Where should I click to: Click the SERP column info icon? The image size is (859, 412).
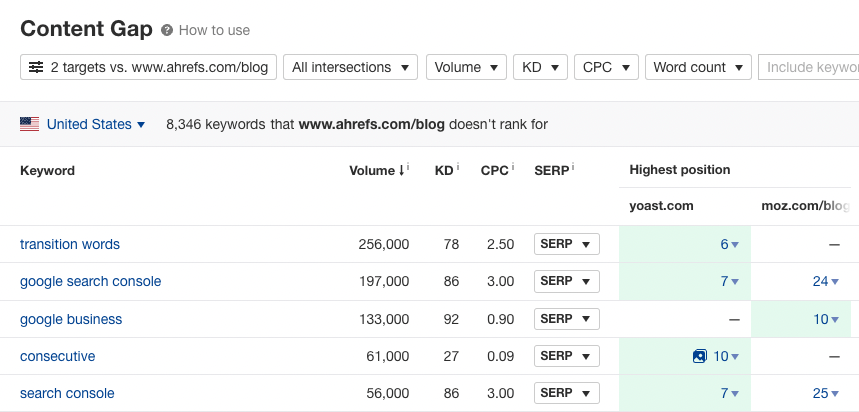(x=573, y=167)
